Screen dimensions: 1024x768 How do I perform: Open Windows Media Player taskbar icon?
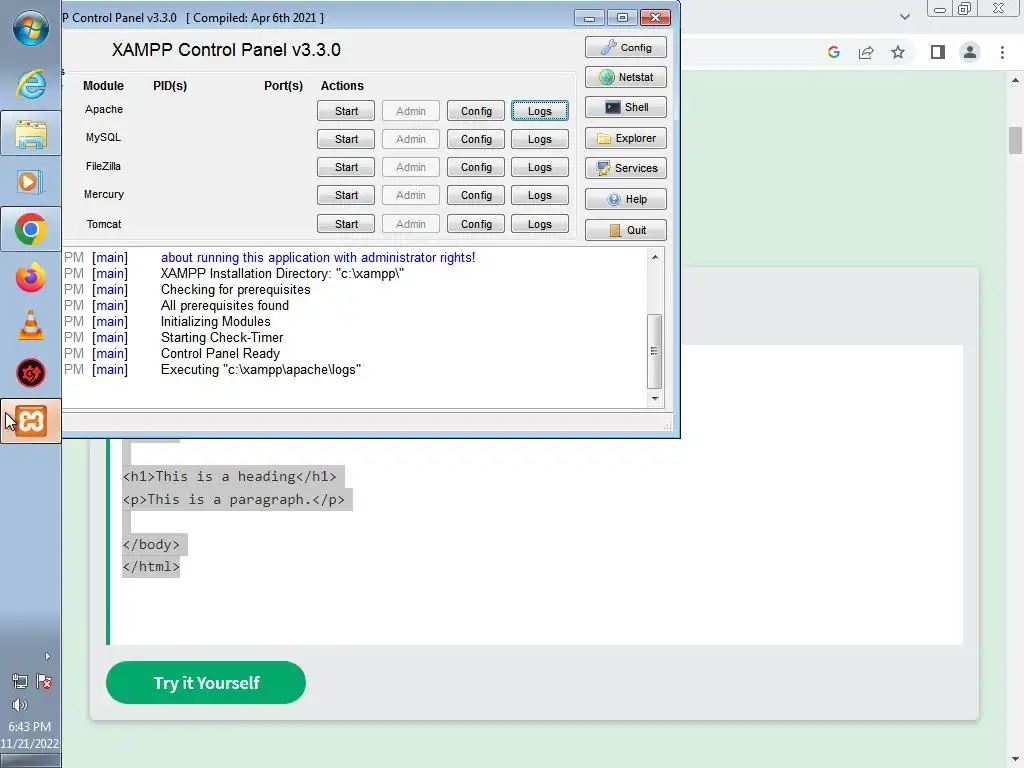pyautogui.click(x=31, y=182)
